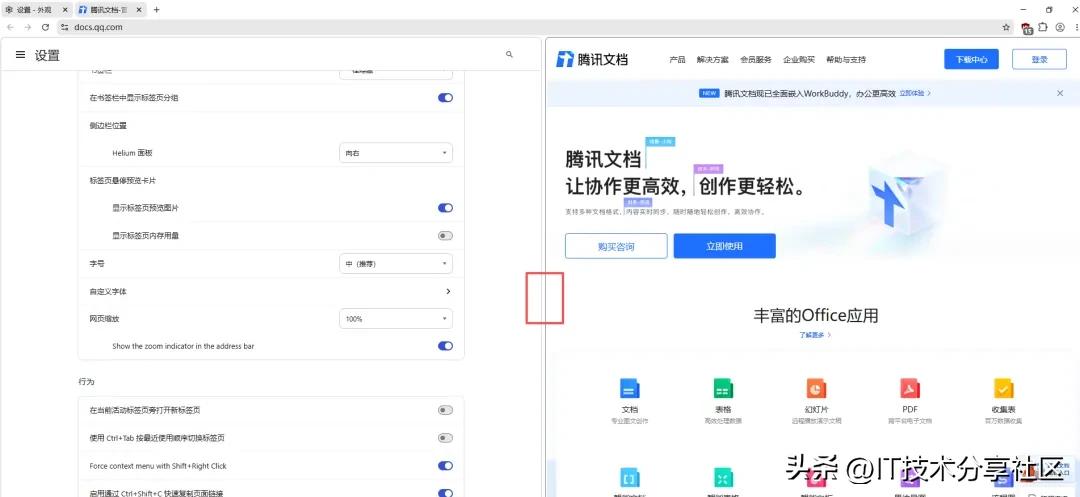Viewport: 1080px width, 497px height.
Task: Click the 行为 section heading
Action: (86, 381)
